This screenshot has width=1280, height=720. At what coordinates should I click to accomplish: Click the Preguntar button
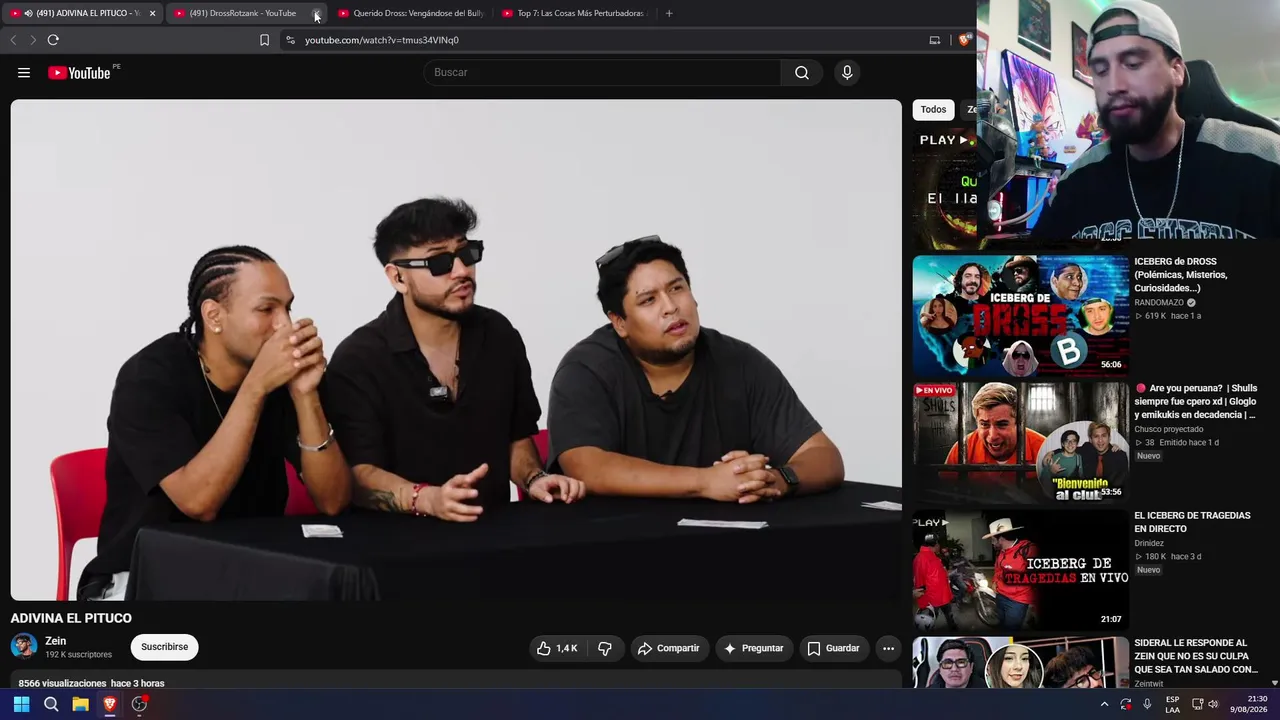[753, 648]
